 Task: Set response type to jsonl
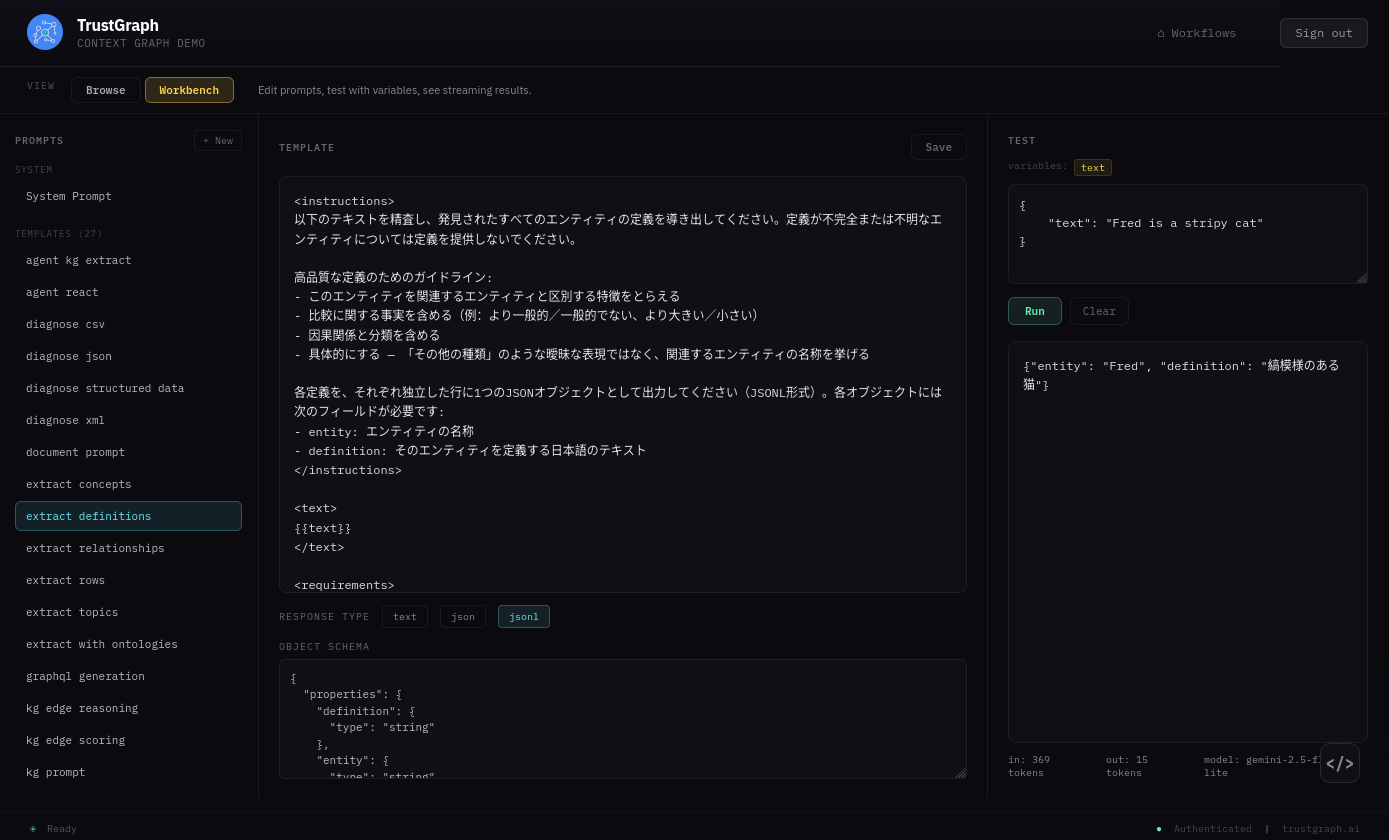pyautogui.click(x=524, y=616)
